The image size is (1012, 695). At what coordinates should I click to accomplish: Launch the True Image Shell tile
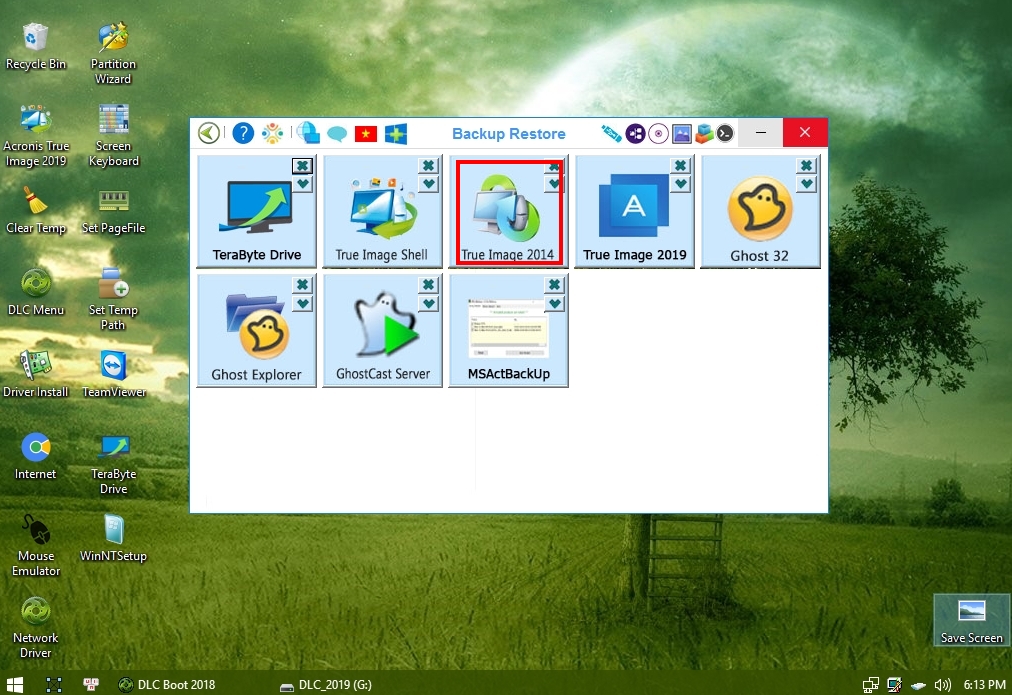pyautogui.click(x=382, y=211)
